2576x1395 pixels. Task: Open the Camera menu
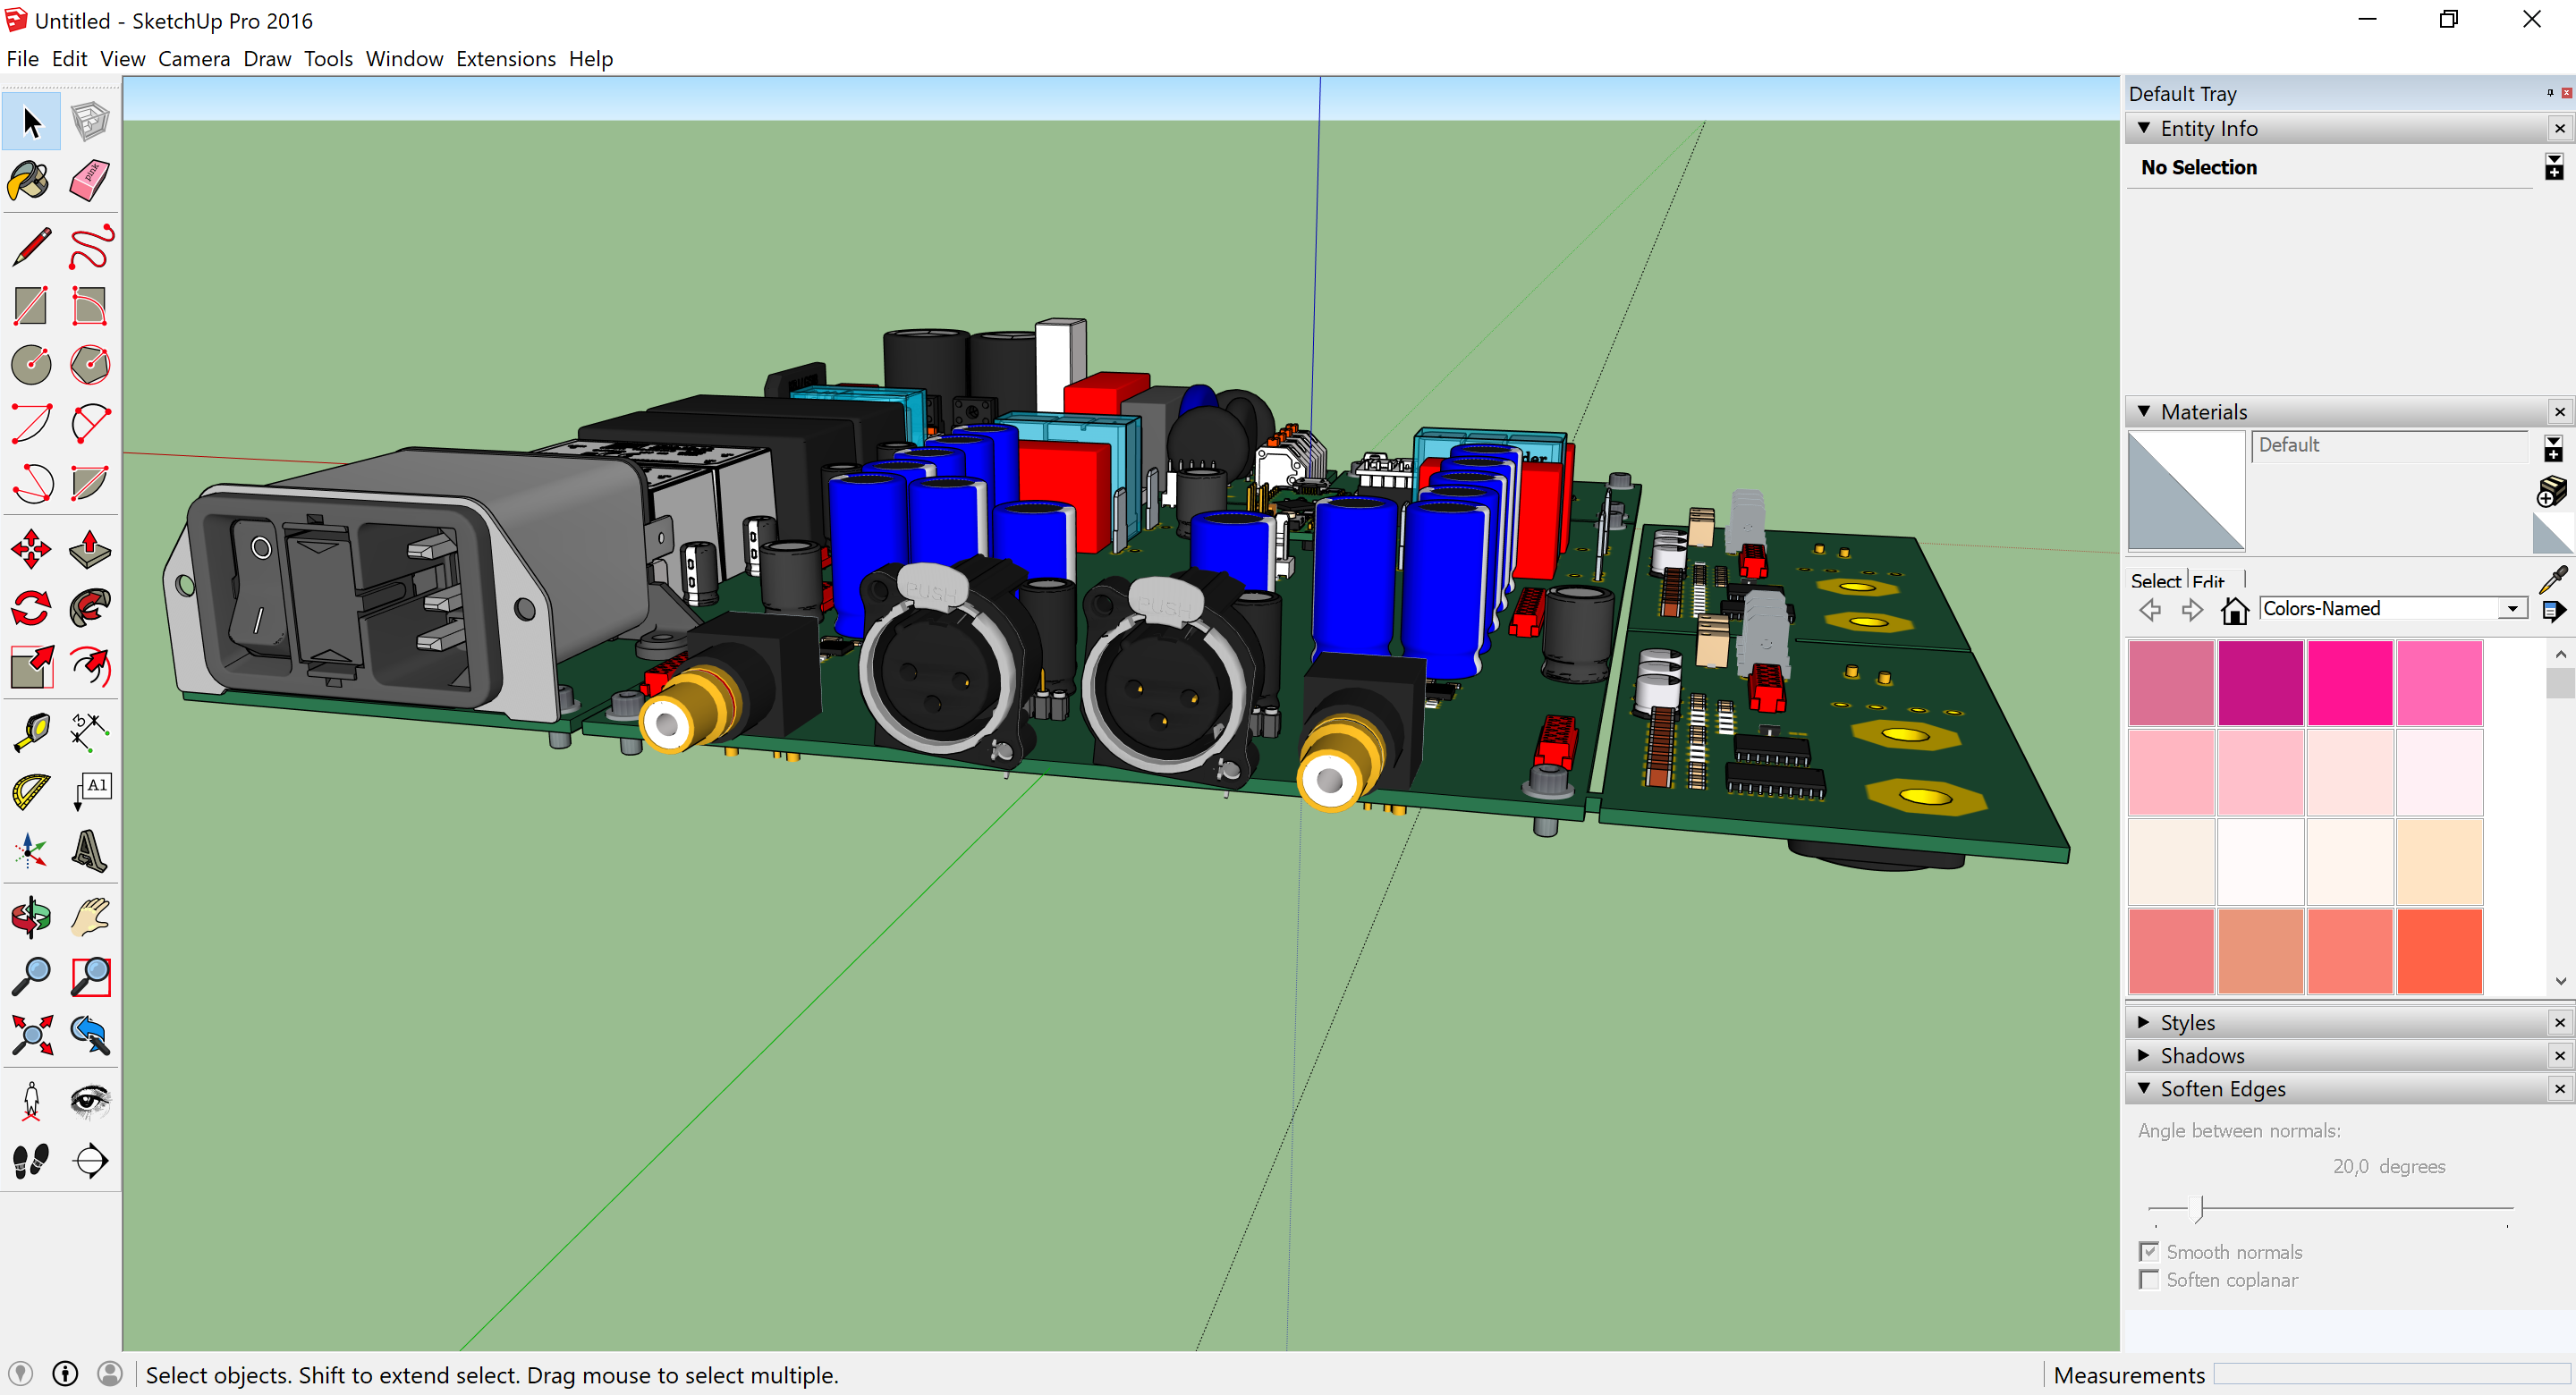194,58
